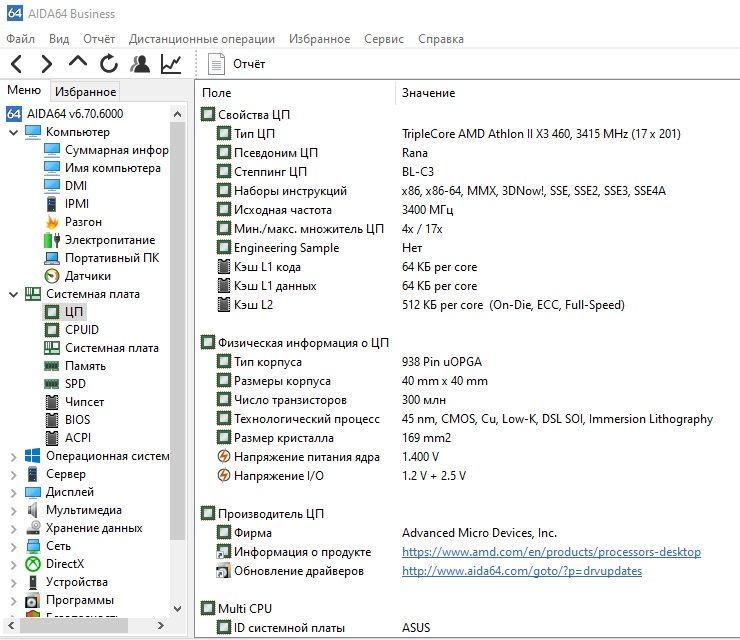Expand the Мультимедиа tree node
This screenshot has width=740, height=640.
point(14,510)
